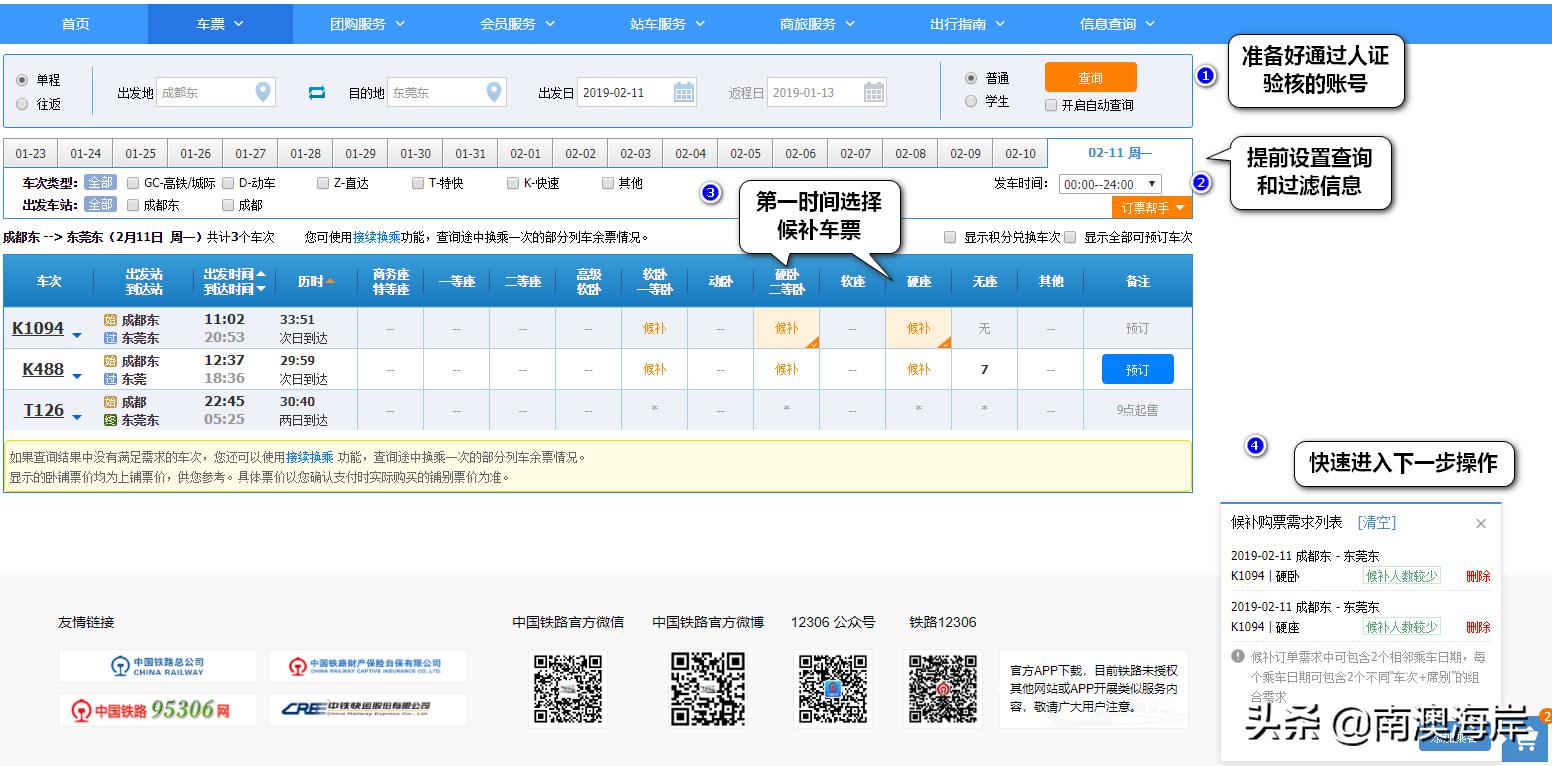Enable the 开启自动查询 checkbox
Viewport: 1552px width, 766px height.
pyautogui.click(x=1050, y=104)
